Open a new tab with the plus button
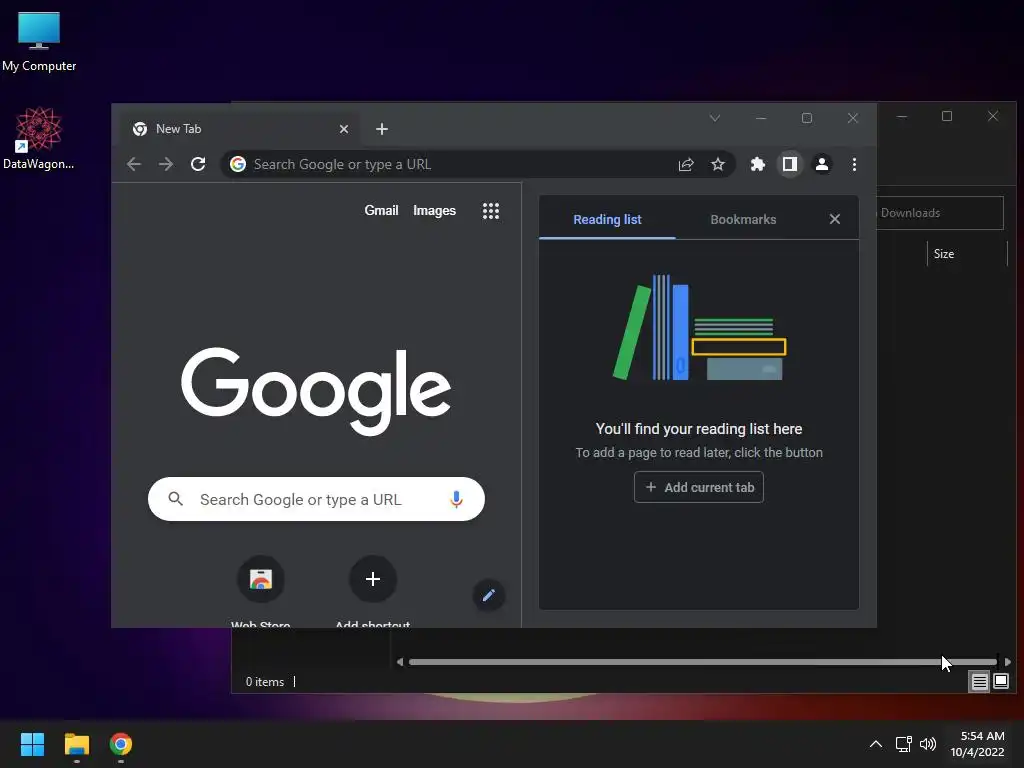Image resolution: width=1024 pixels, height=768 pixels. coord(382,129)
